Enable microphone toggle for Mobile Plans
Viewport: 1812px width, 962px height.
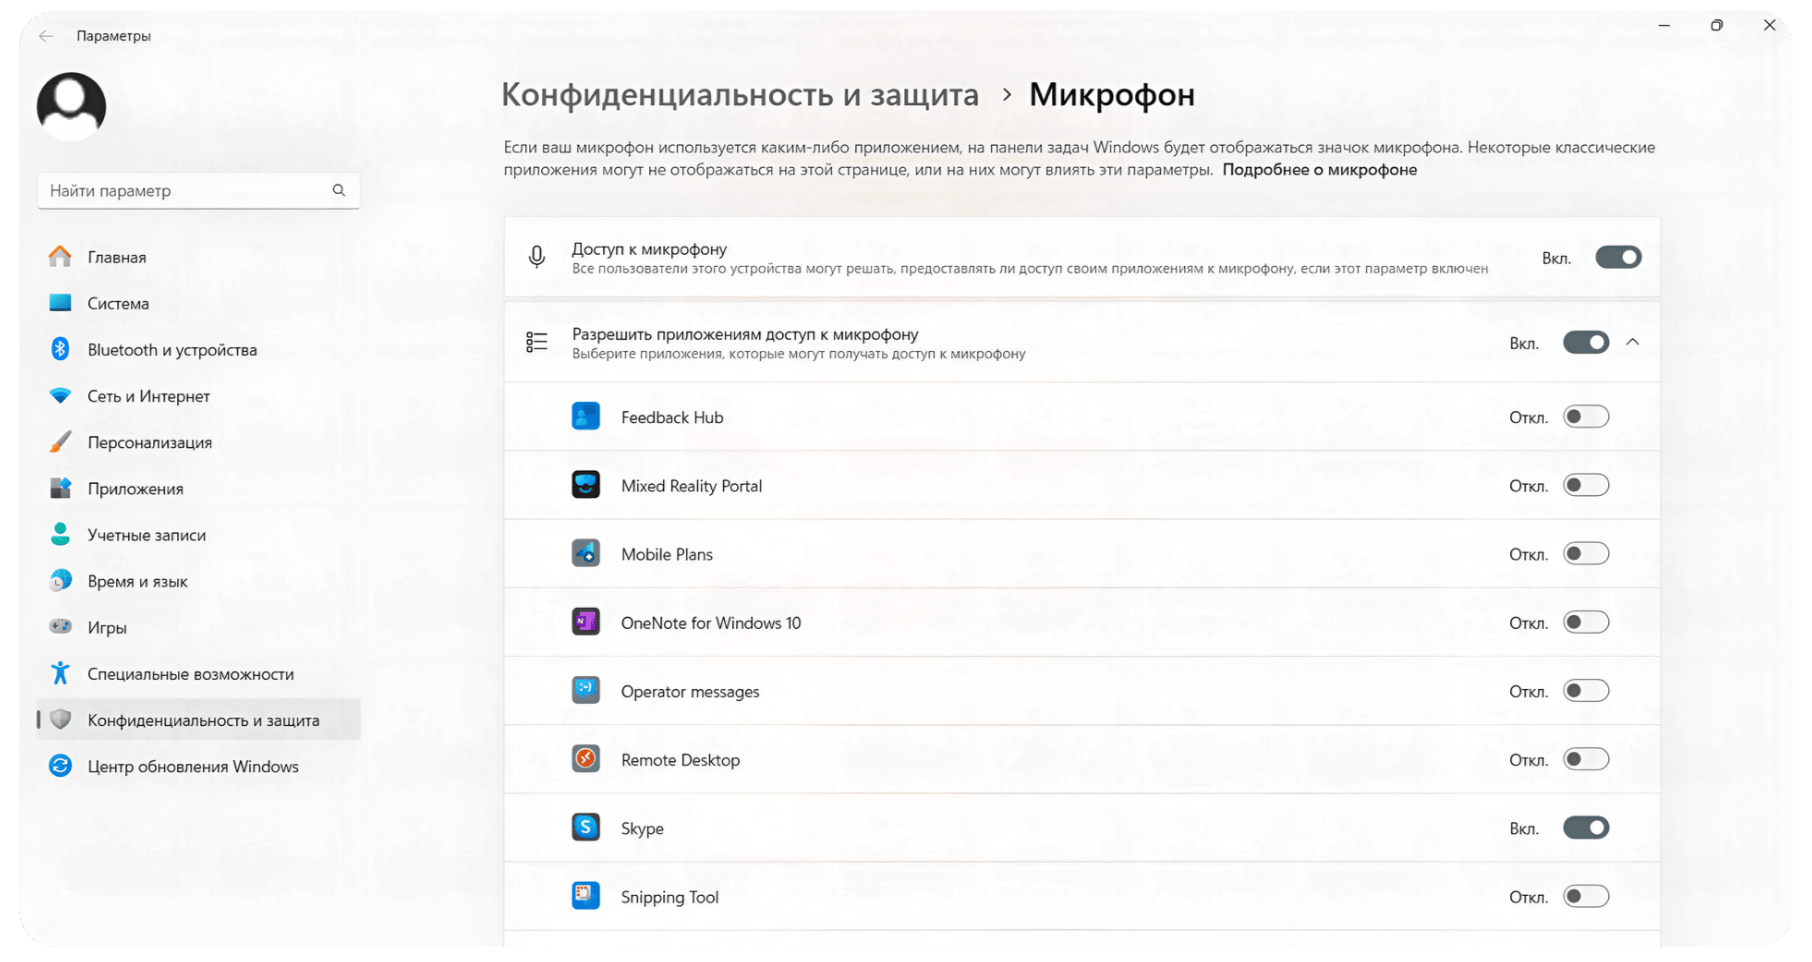pyautogui.click(x=1586, y=554)
